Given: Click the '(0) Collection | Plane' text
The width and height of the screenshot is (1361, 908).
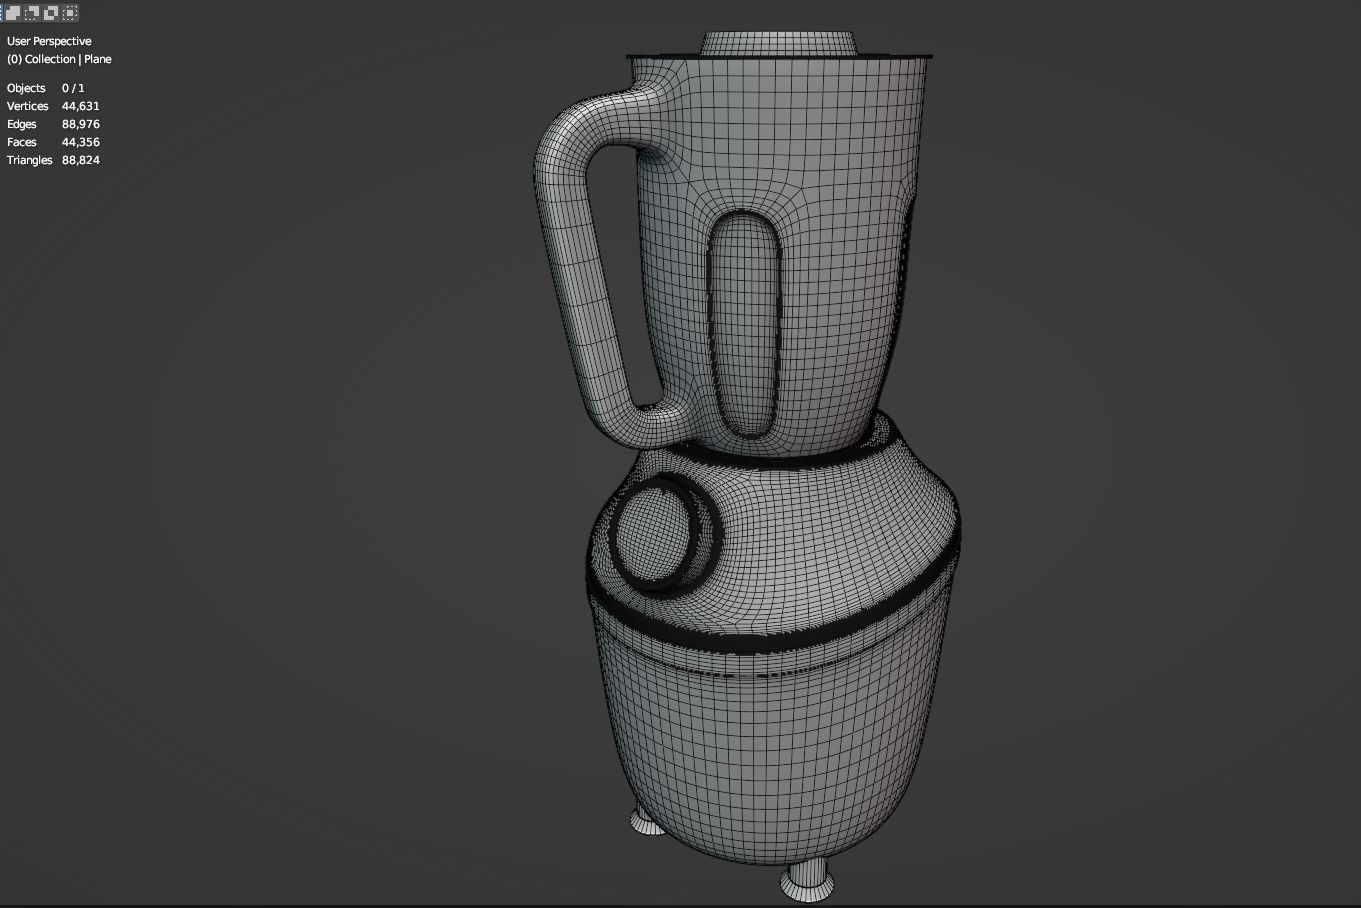Looking at the screenshot, I should pos(59,59).
